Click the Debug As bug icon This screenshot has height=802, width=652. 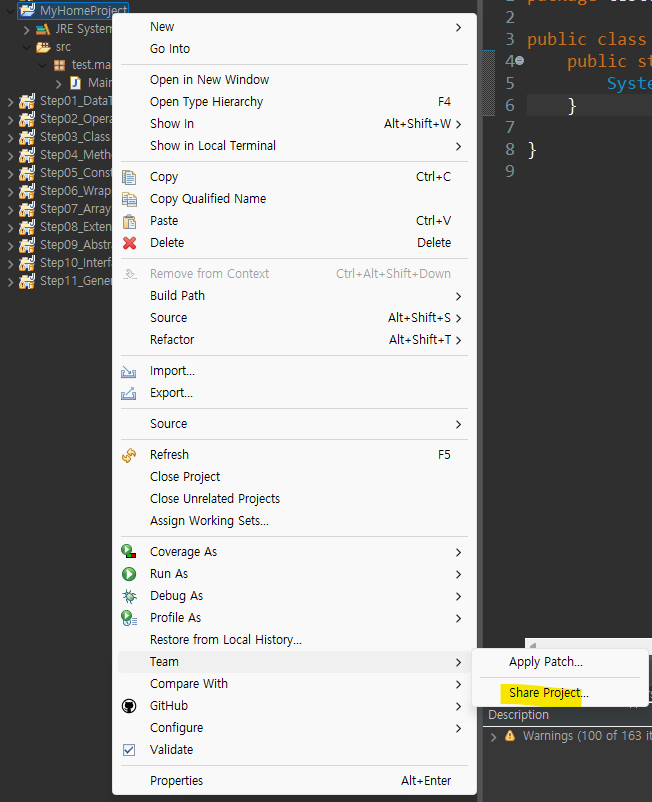[129, 596]
